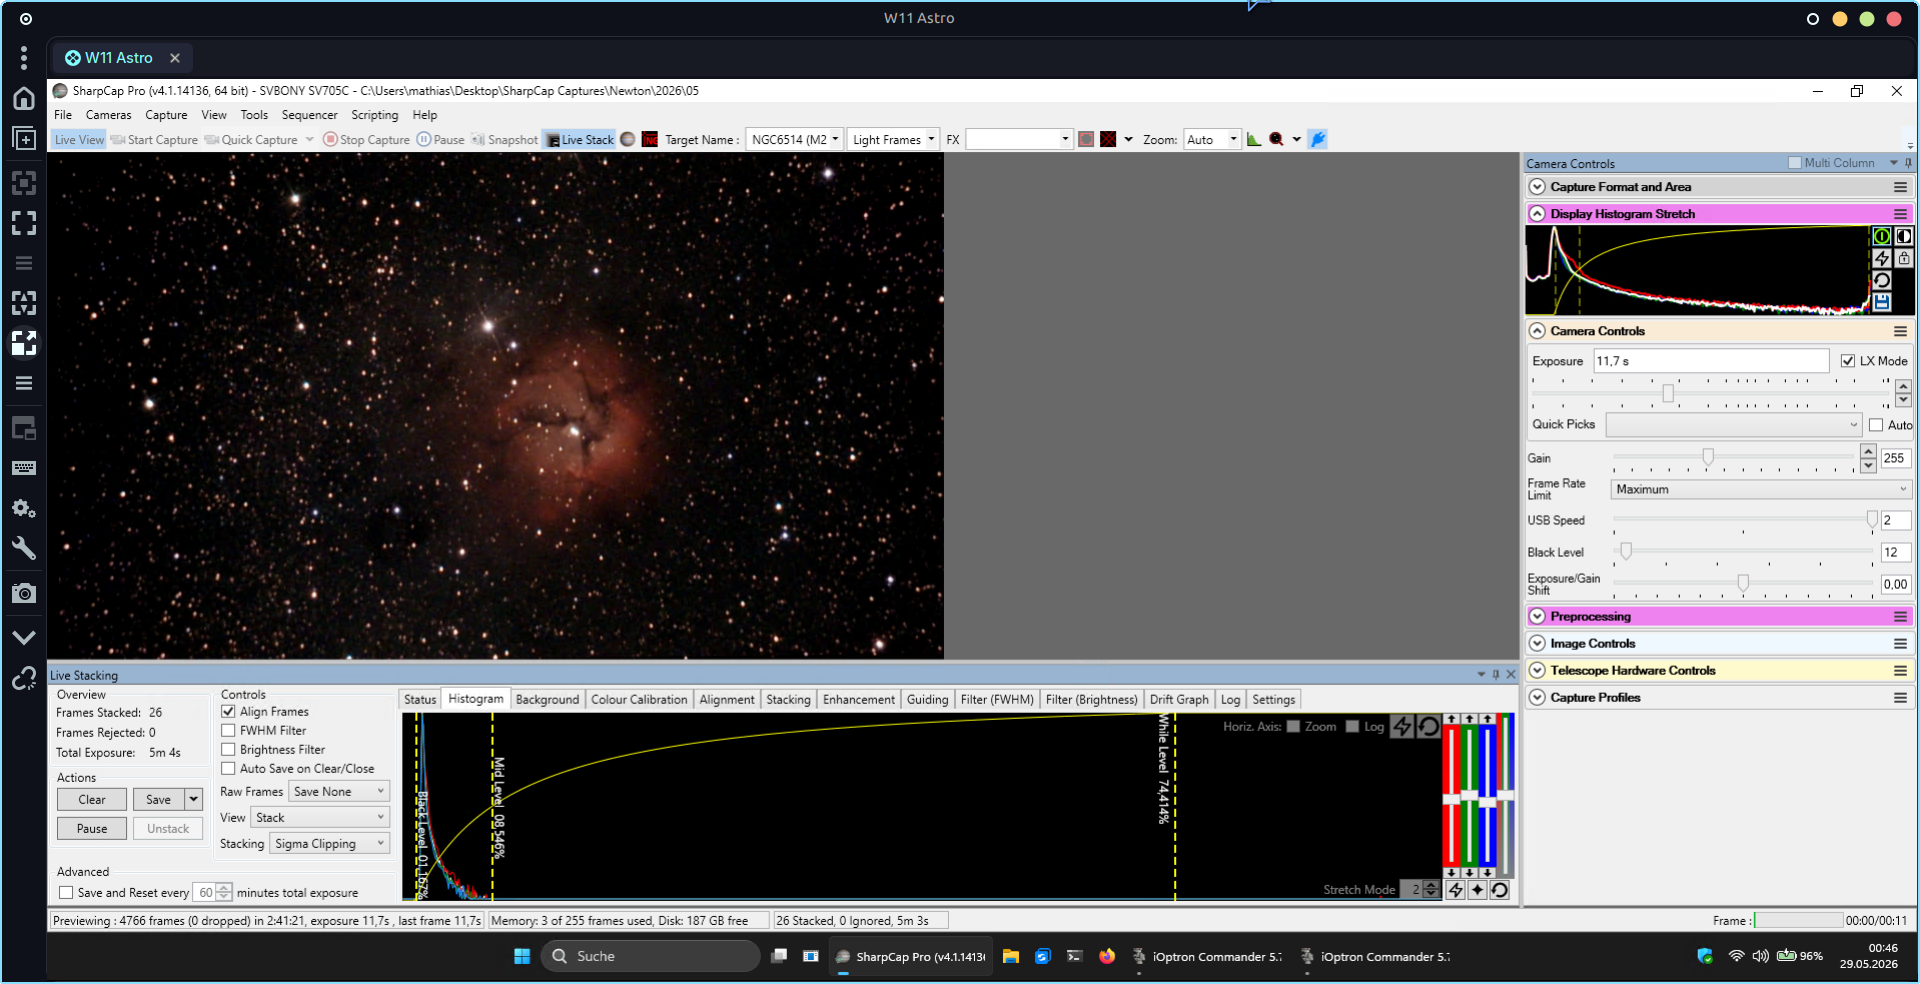Click the camera icon in left sidebar
1920x984 pixels.
(24, 593)
